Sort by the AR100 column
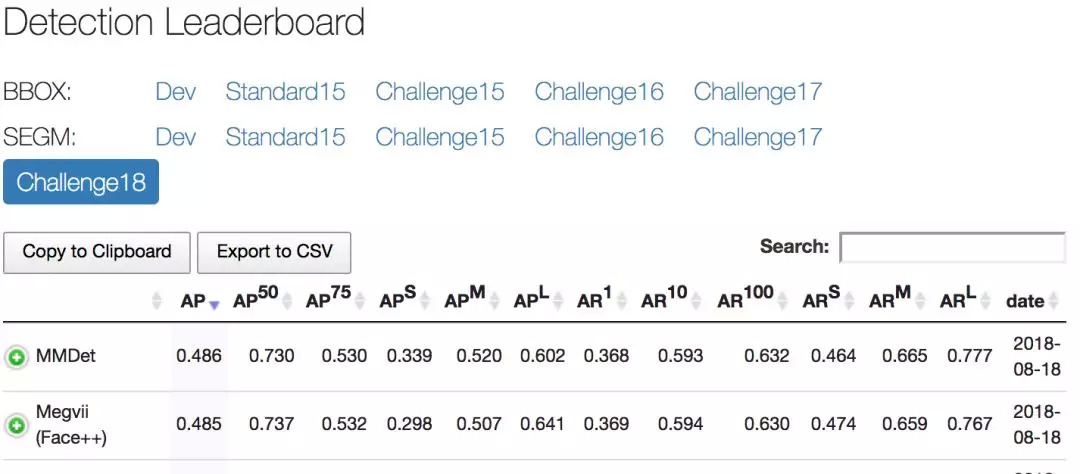The height and width of the screenshot is (474, 1080). coord(745,300)
